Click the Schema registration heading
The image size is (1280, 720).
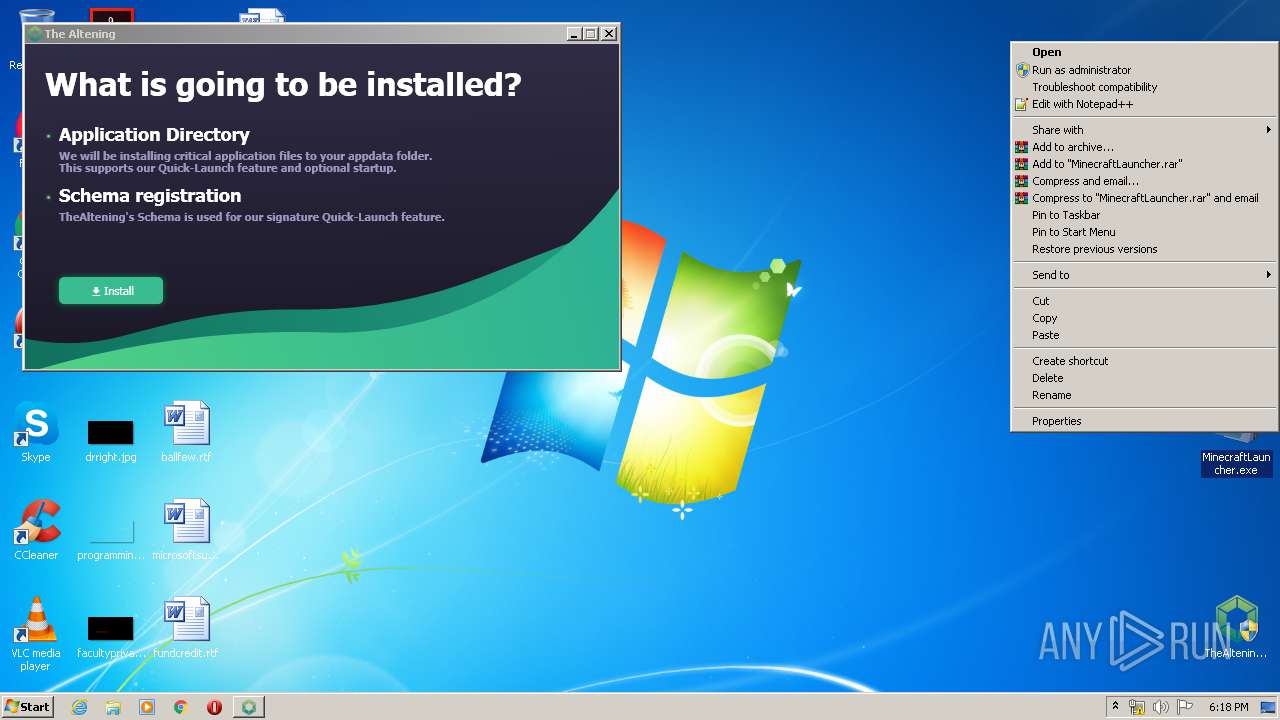[x=150, y=195]
